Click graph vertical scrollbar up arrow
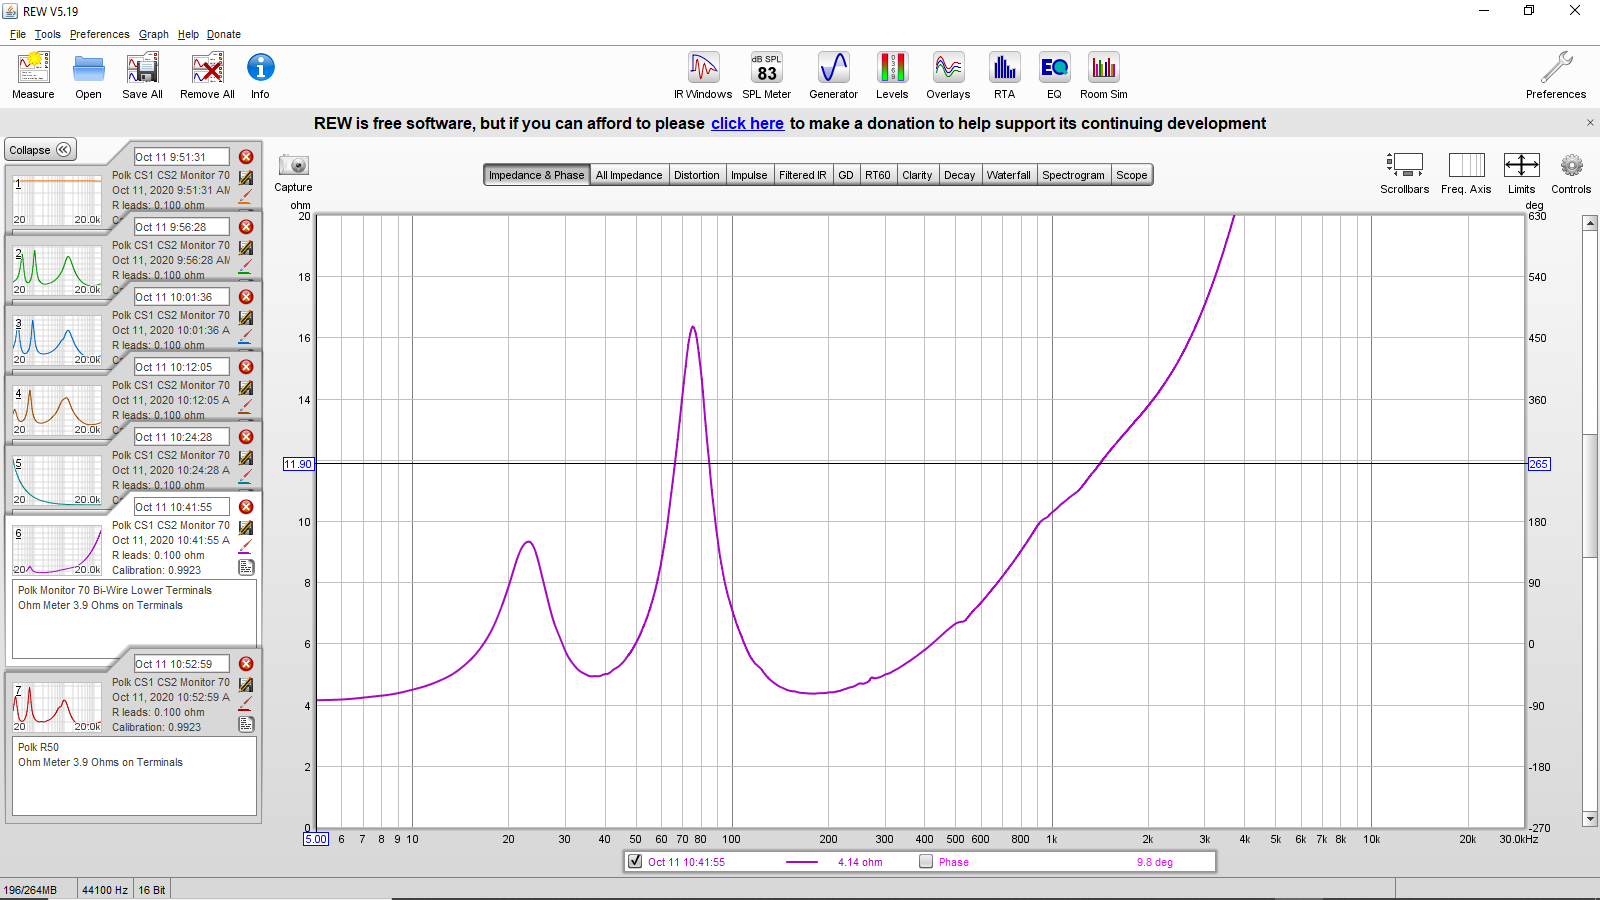 [x=1590, y=223]
